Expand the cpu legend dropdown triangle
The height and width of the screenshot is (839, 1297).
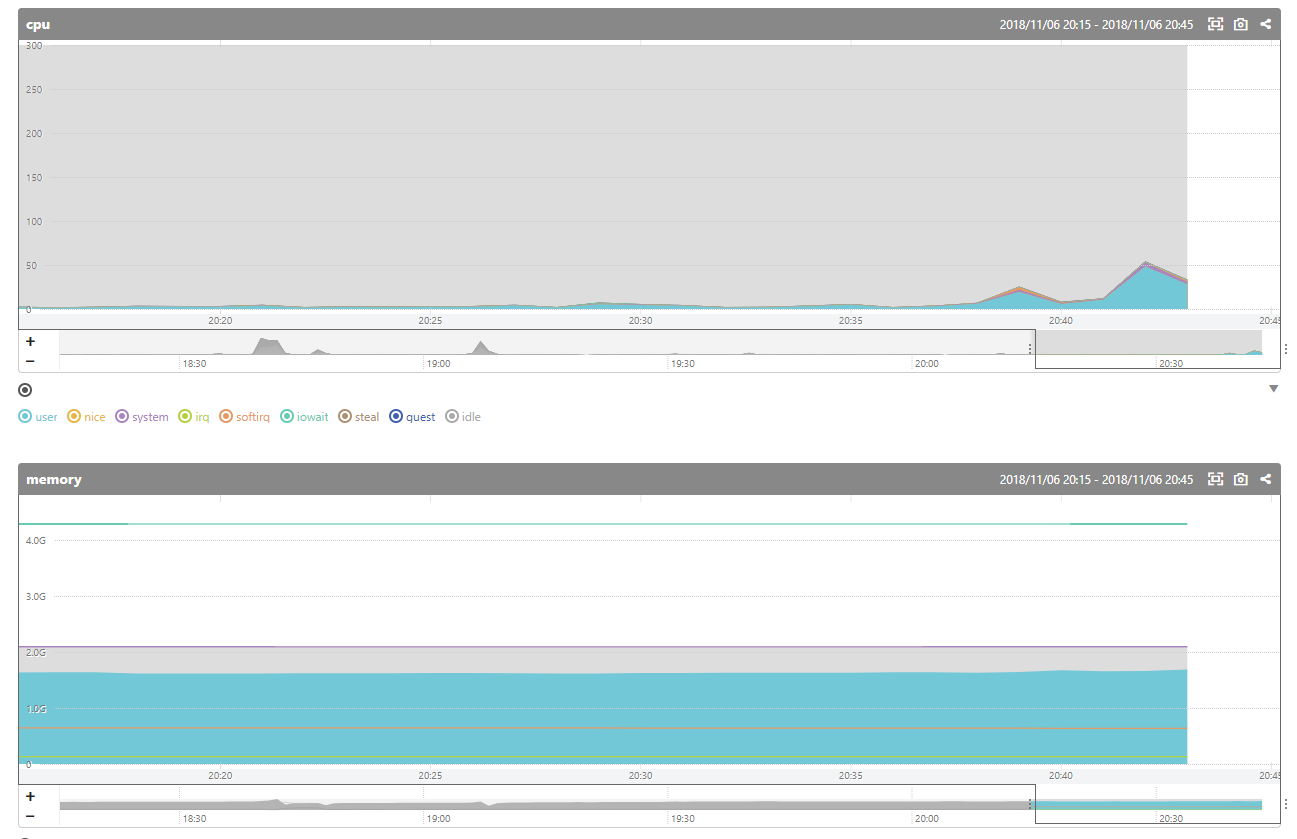1273,389
